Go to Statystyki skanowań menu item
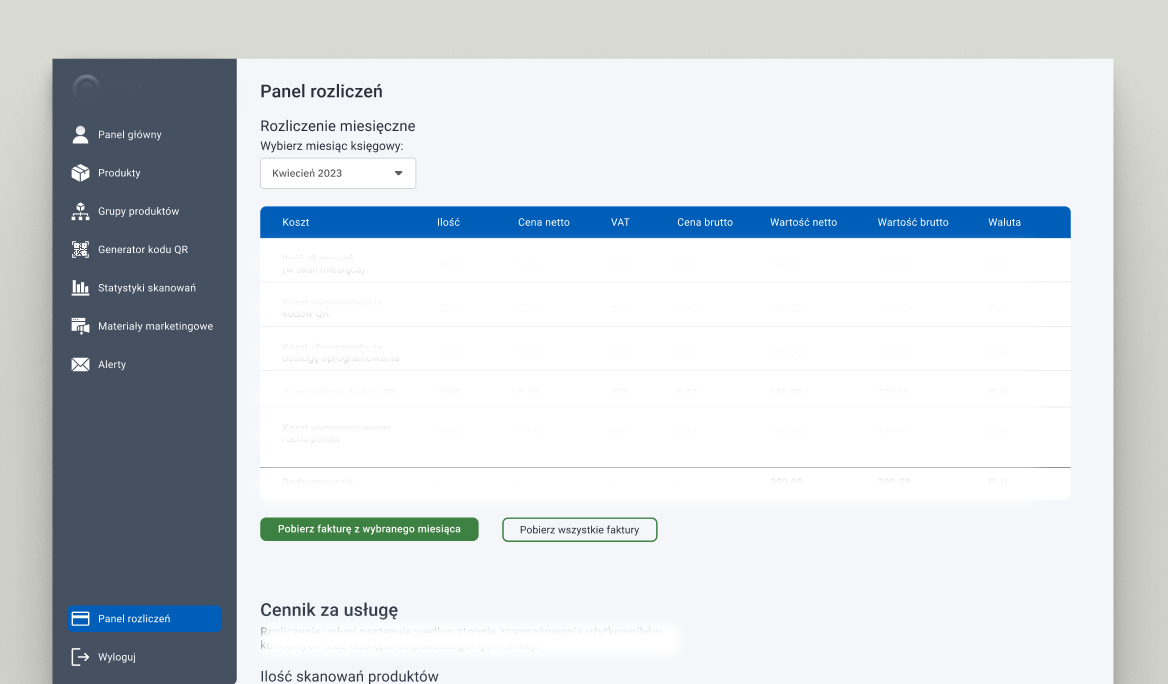Image resolution: width=1168 pixels, height=684 pixels. (x=147, y=288)
